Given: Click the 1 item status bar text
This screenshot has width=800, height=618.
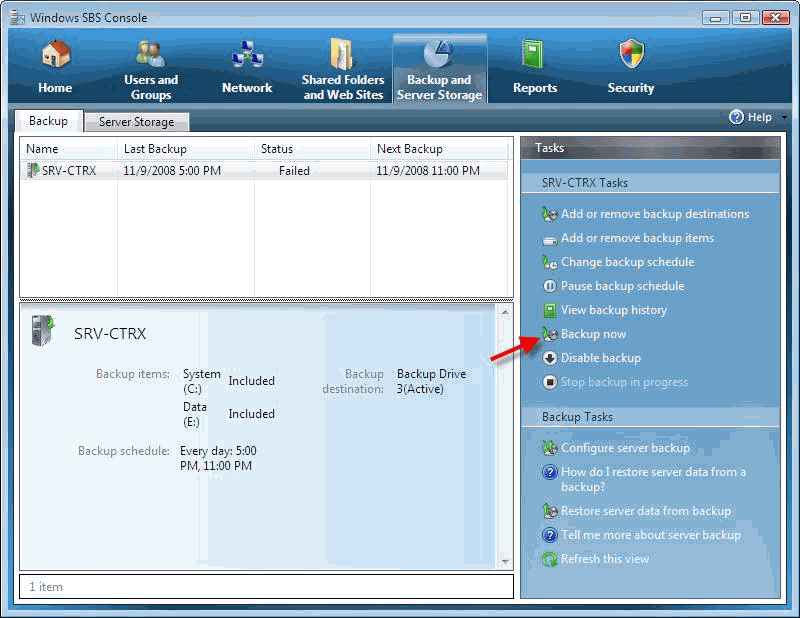Looking at the screenshot, I should (x=46, y=587).
